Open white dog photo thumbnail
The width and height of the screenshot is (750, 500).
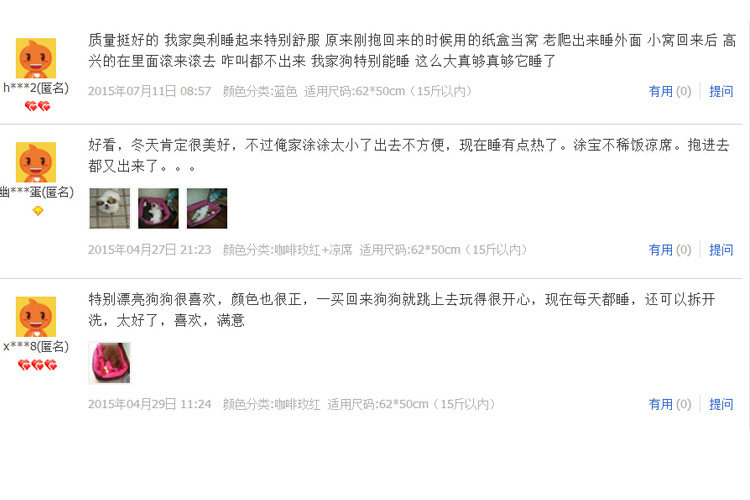click(x=110, y=208)
